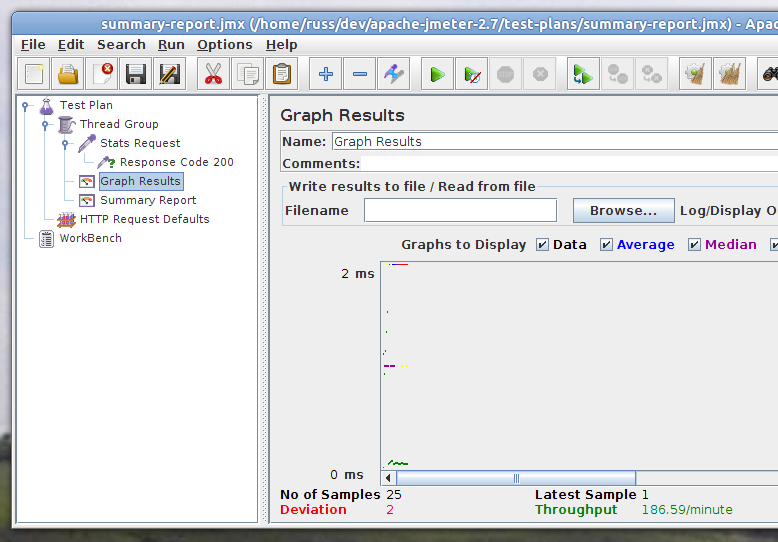Screen dimensions: 778x542
Task: Click the greyed Shutdown test icon
Action: pos(539,74)
